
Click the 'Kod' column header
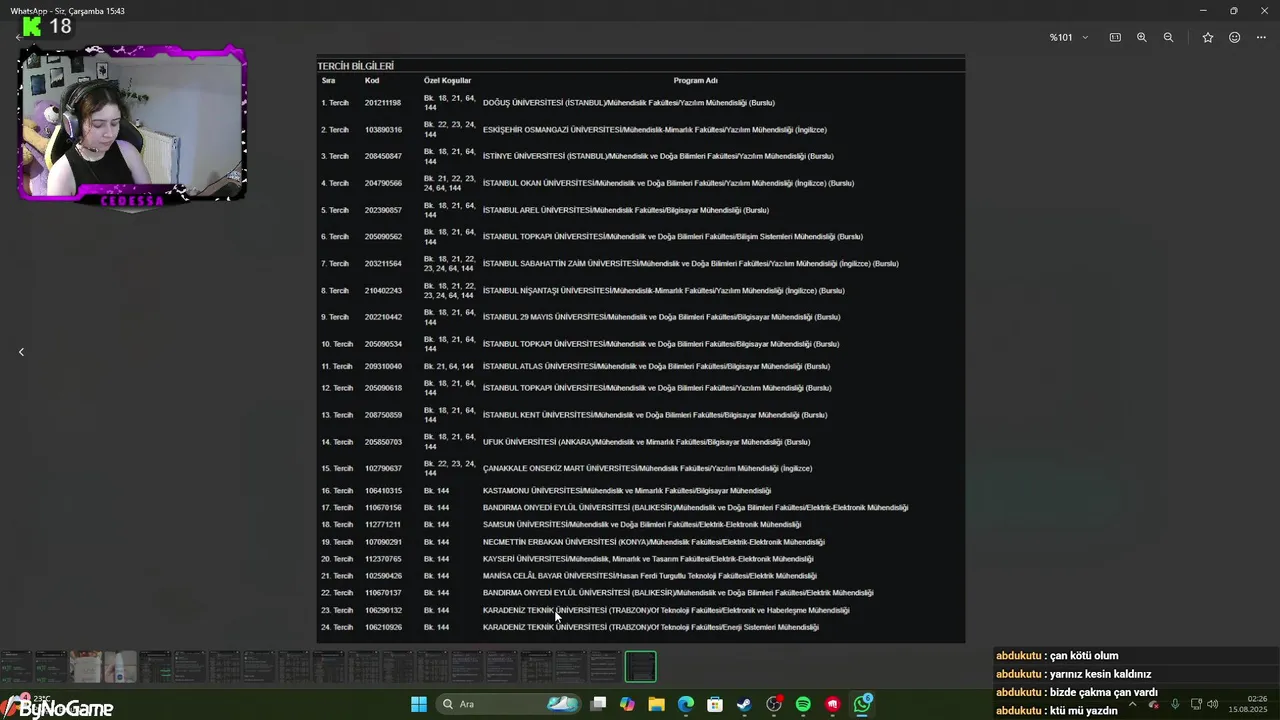(x=372, y=80)
